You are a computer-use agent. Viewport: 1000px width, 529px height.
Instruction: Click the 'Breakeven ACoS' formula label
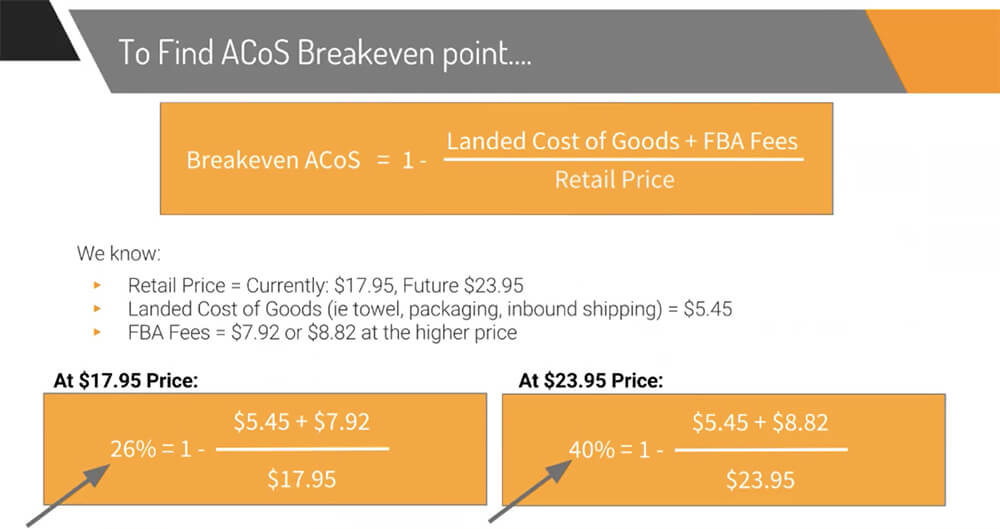click(273, 160)
